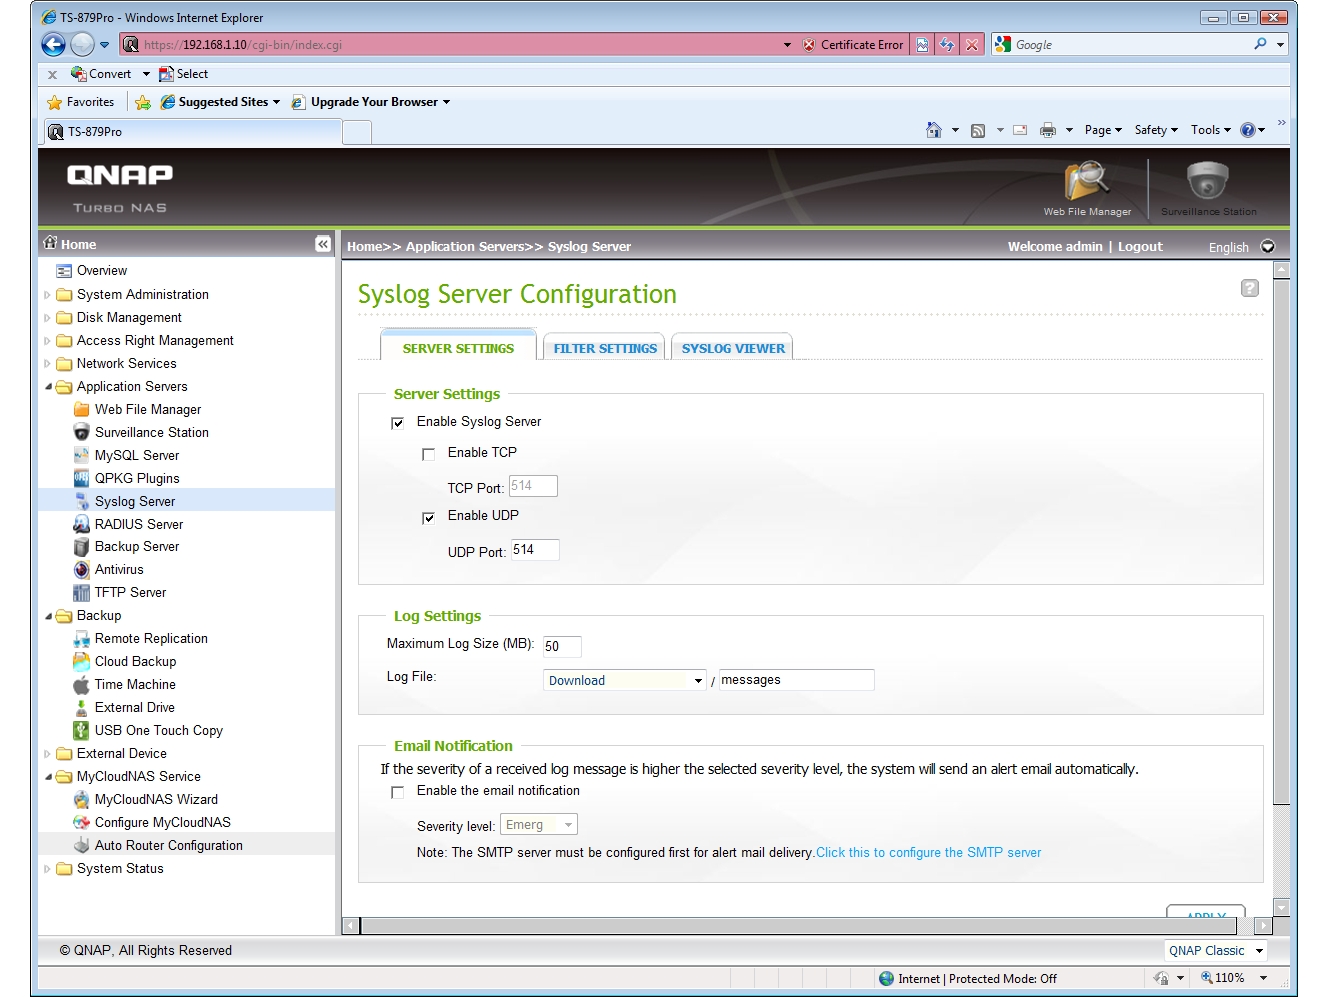The image size is (1329, 997).
Task: Click the Refresh page button
Action: pos(947,45)
